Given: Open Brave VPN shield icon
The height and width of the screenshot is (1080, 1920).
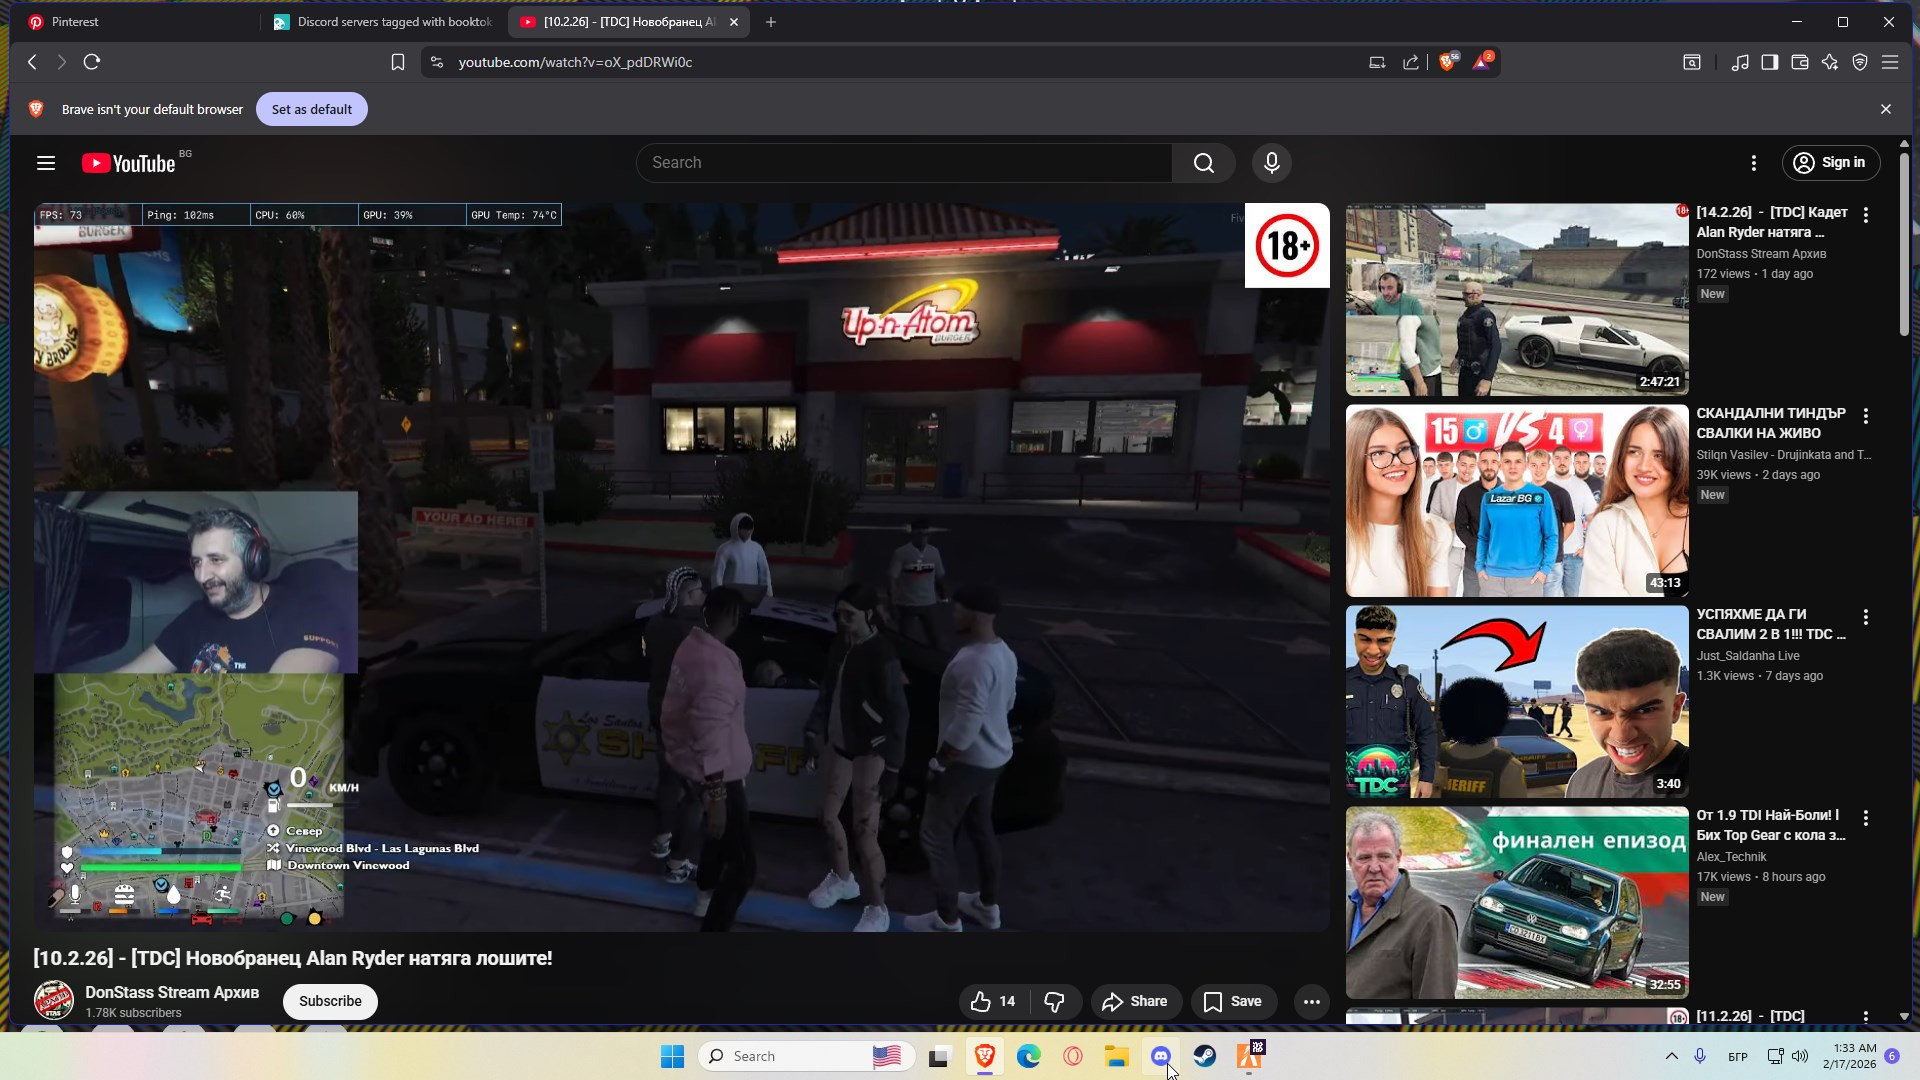Looking at the screenshot, I should tap(1860, 62).
